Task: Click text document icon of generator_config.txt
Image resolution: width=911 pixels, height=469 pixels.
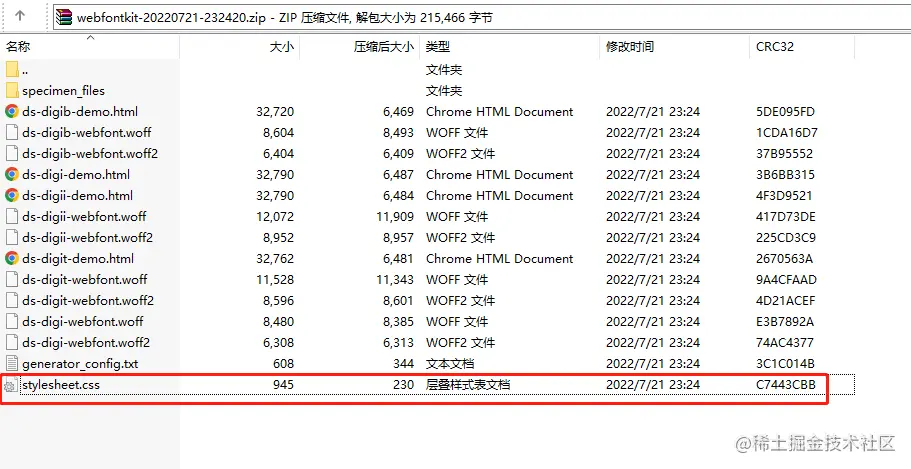Action: [x=12, y=363]
